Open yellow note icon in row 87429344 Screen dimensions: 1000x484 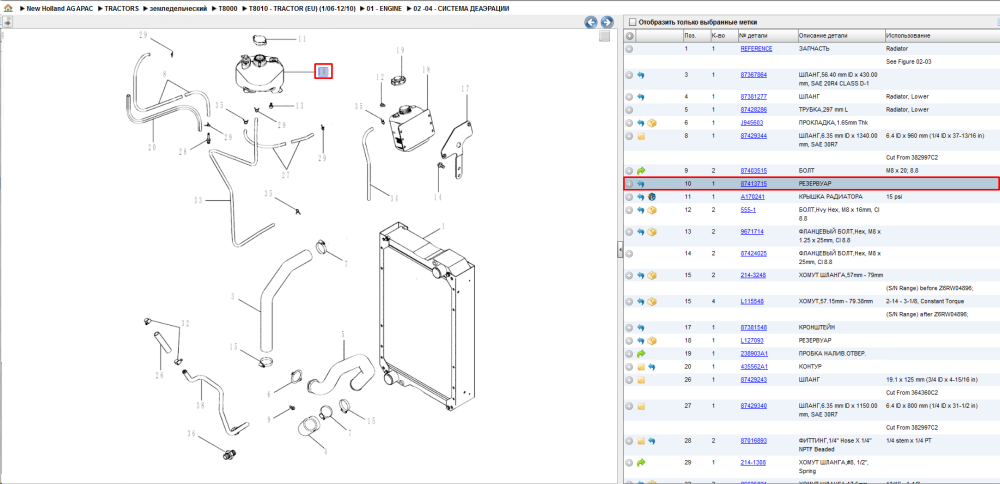641,136
